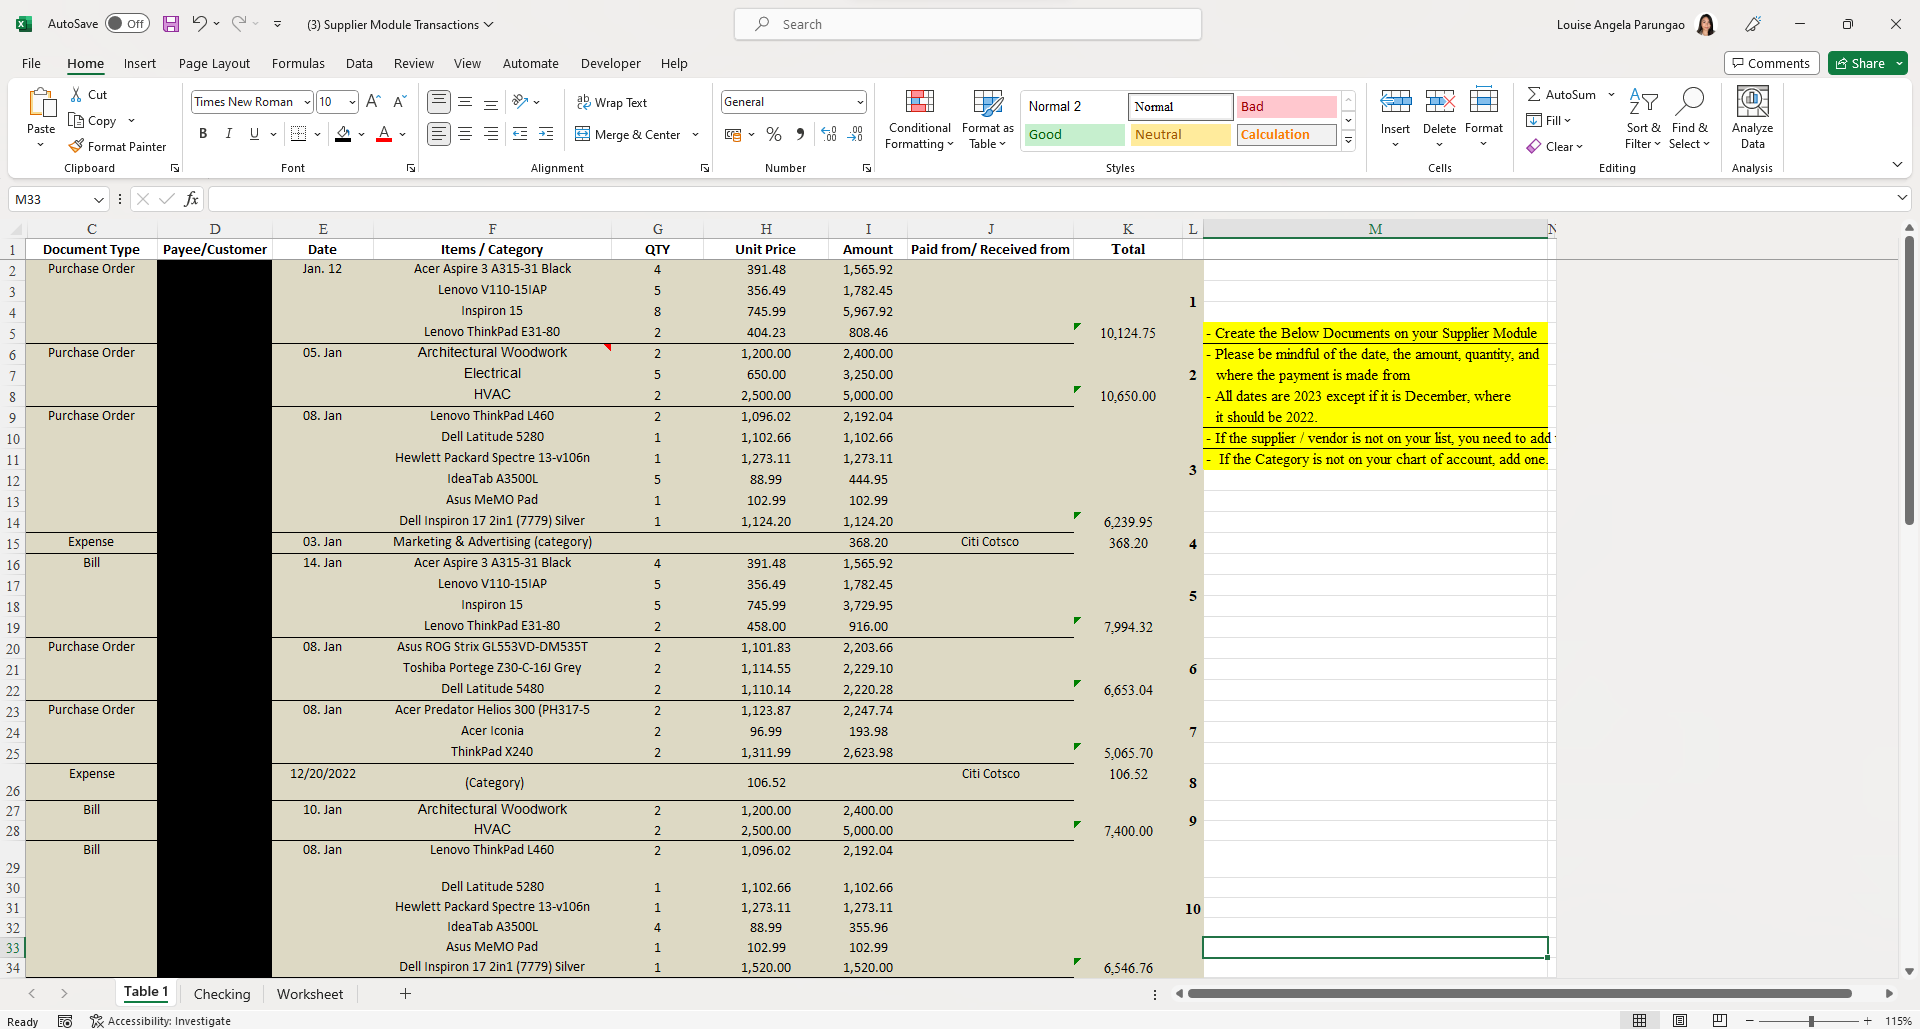Toggle Underline formatting
Image resolution: width=1920 pixels, height=1029 pixels.
point(254,134)
